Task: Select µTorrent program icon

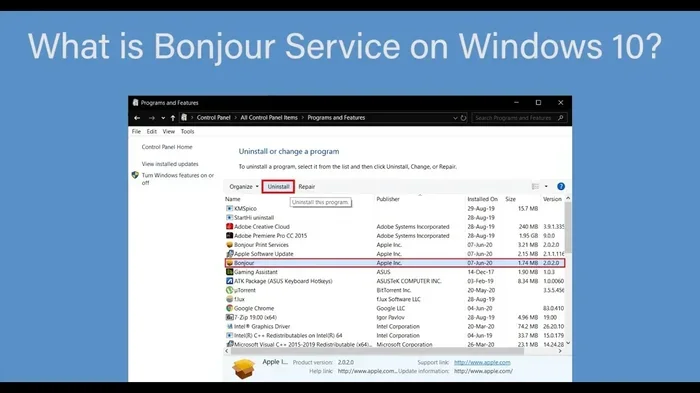Action: click(229, 290)
